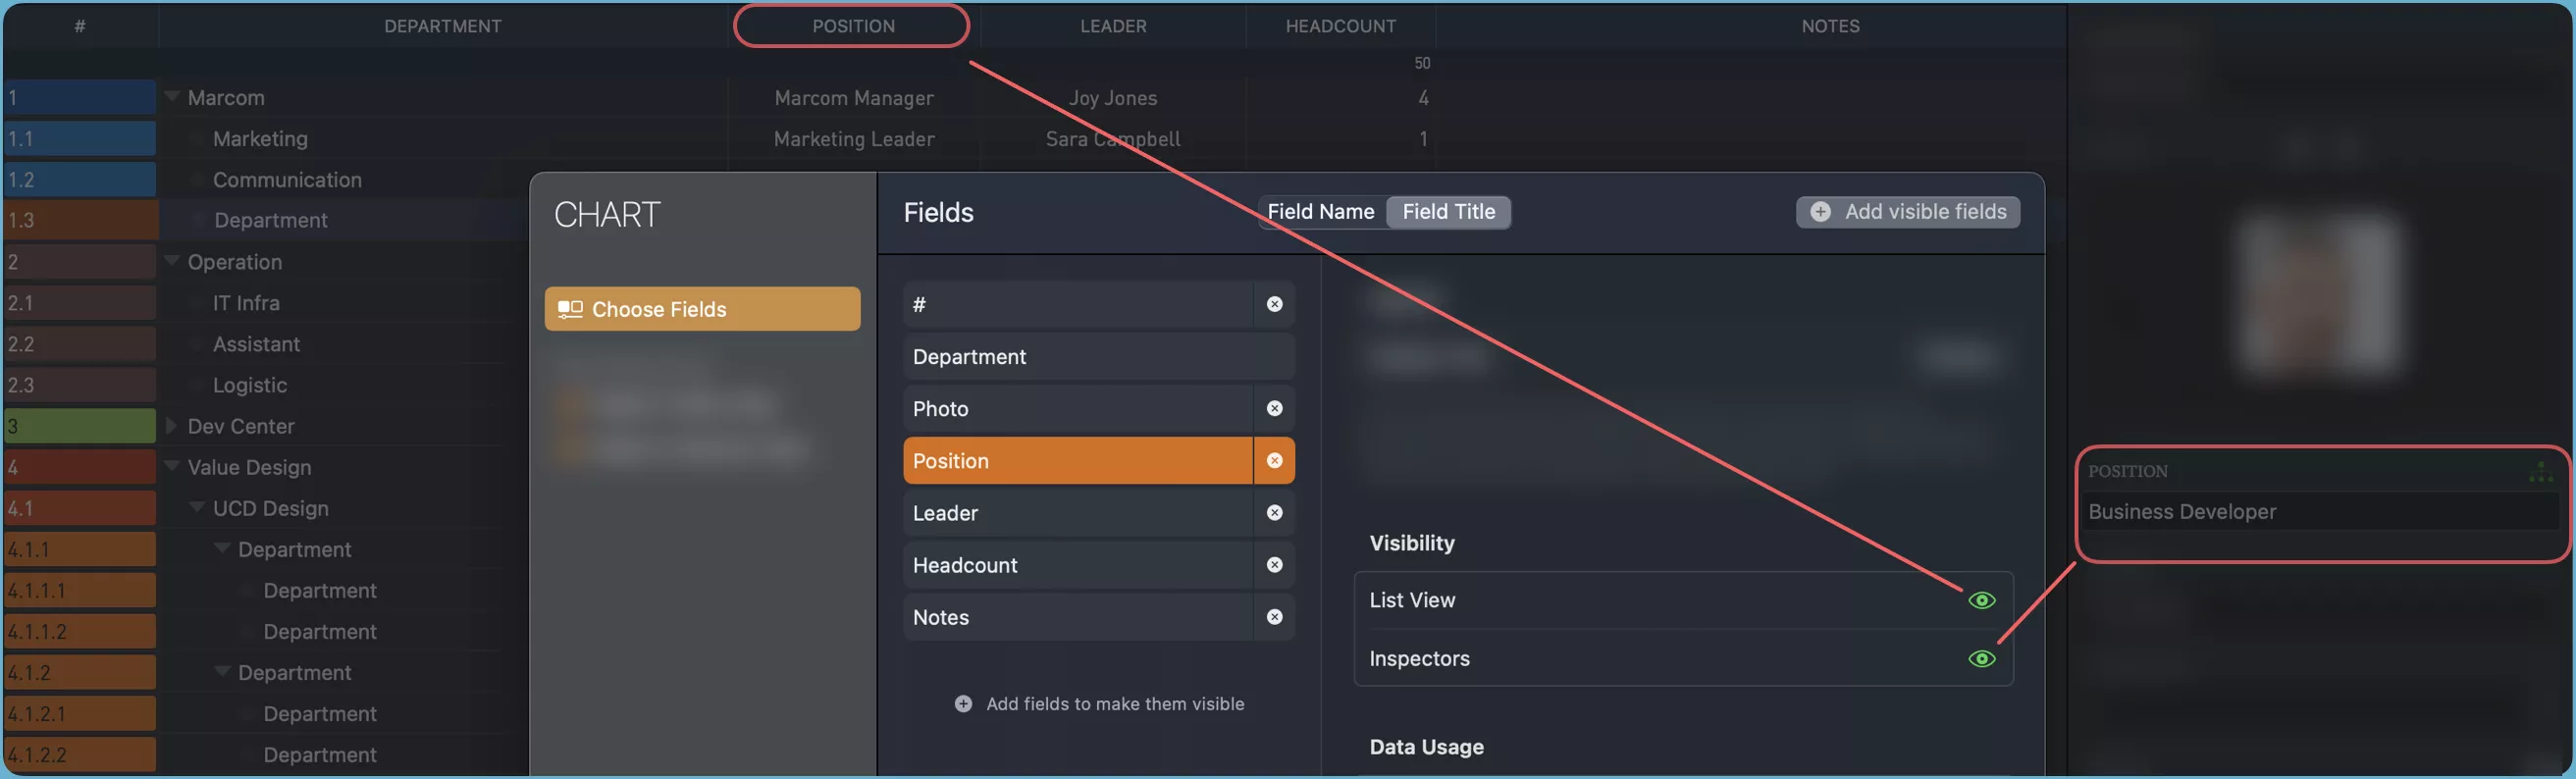Expand the Dev Center row
Image resolution: width=2576 pixels, height=779 pixels.
(171, 426)
